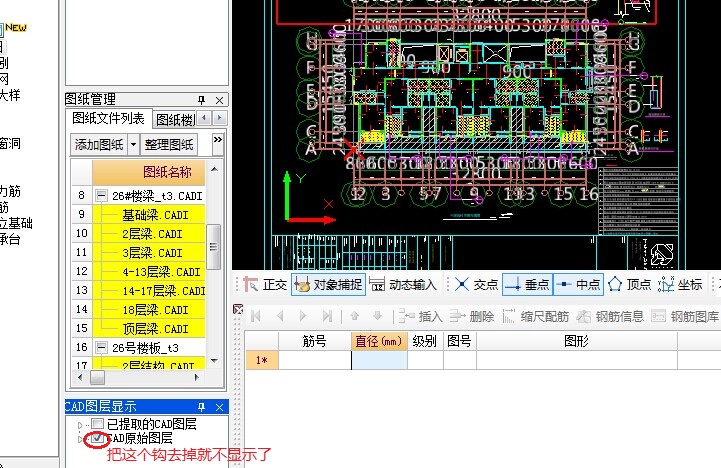
Task: Toggle 对象捕捉 object snap
Action: coord(328,285)
